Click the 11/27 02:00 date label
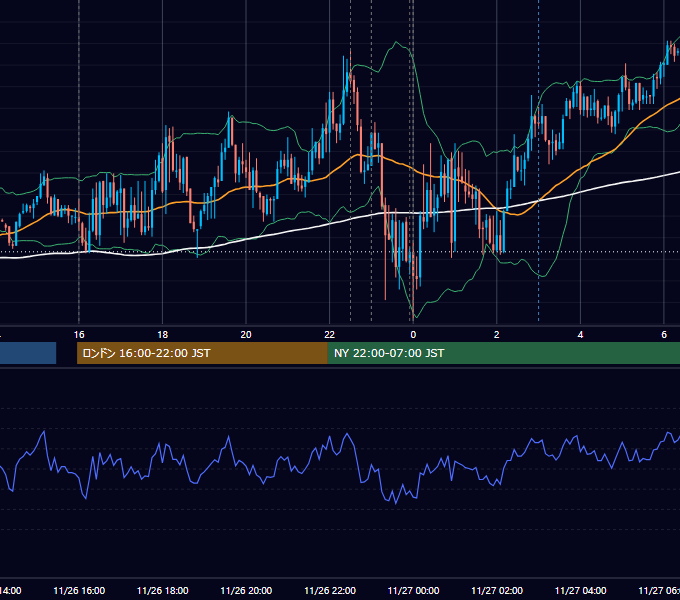Viewport: 680px width, 600px height. pos(497,591)
